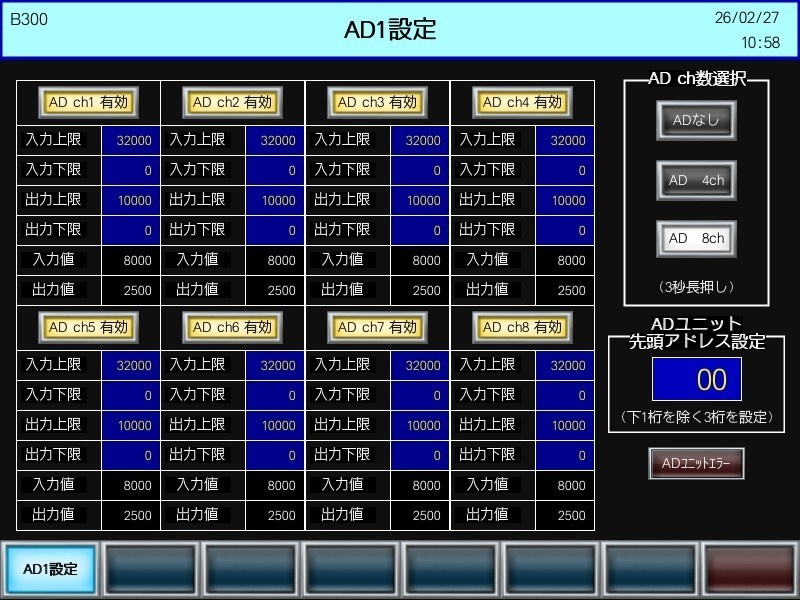Open the ADユニット先頭アドレス field showing 00
This screenshot has height=600, width=800.
[697, 379]
